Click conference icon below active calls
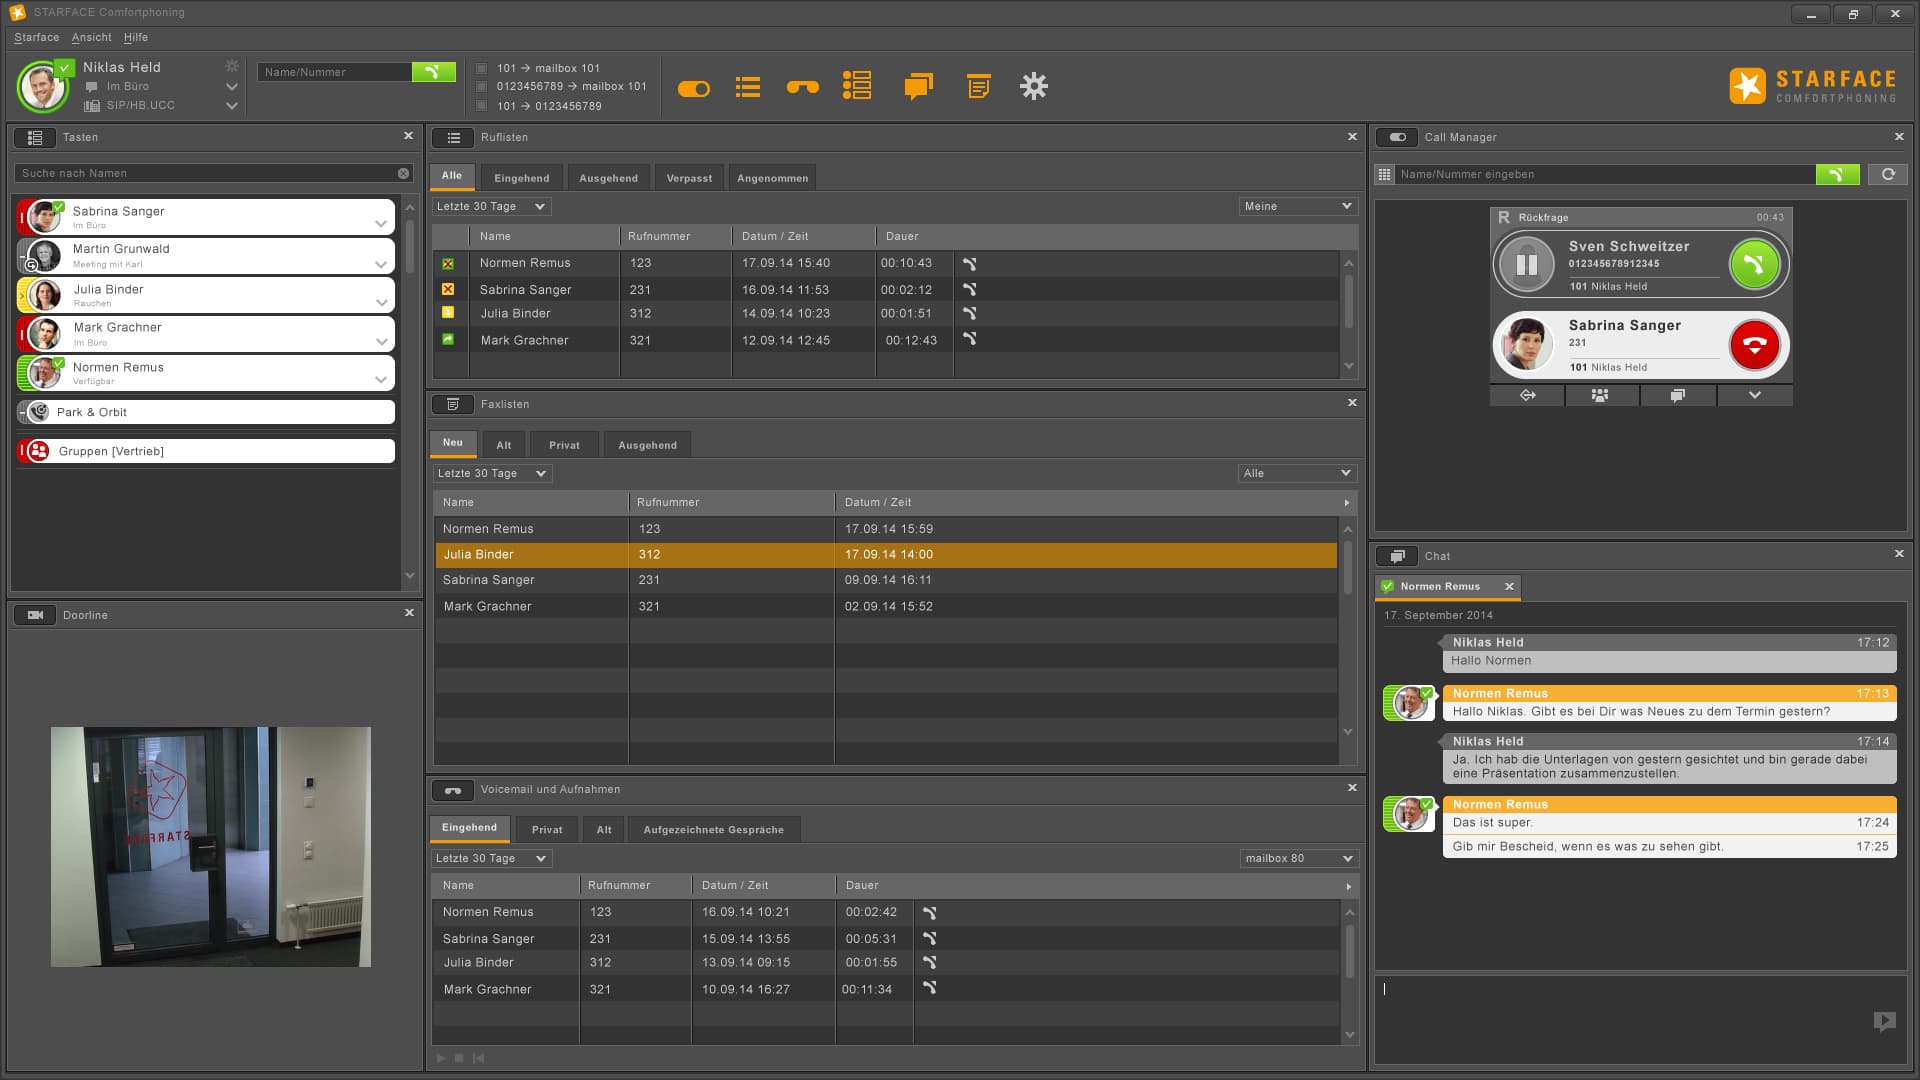The height and width of the screenshot is (1080, 1920). [1600, 396]
